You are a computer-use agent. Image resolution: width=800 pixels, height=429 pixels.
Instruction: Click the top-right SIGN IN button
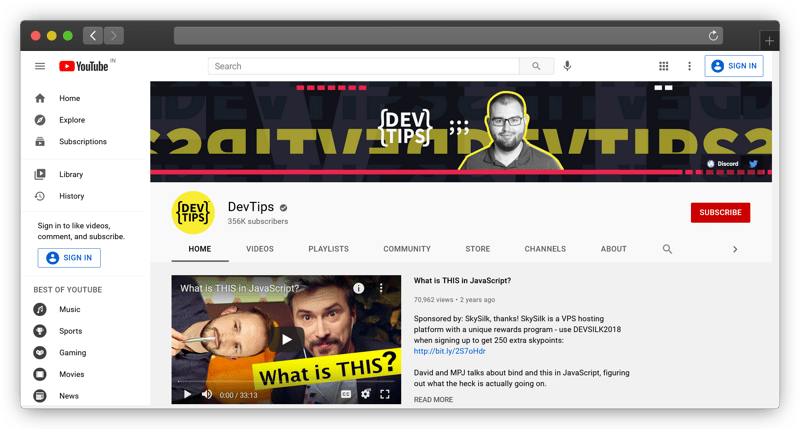pyautogui.click(x=734, y=66)
